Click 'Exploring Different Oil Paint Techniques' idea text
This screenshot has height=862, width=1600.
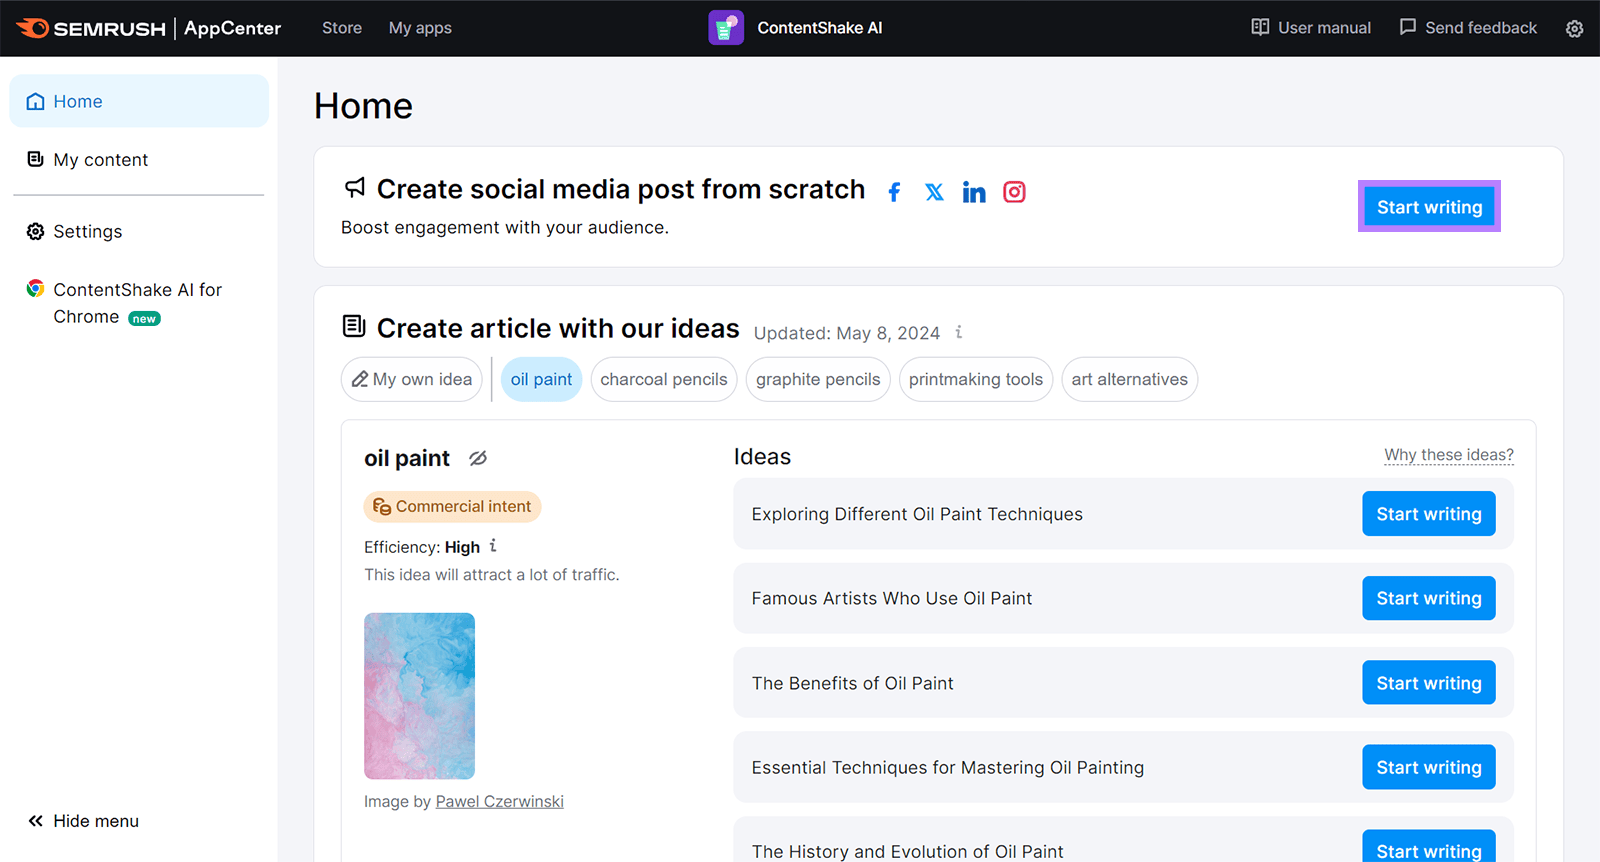[x=917, y=514]
